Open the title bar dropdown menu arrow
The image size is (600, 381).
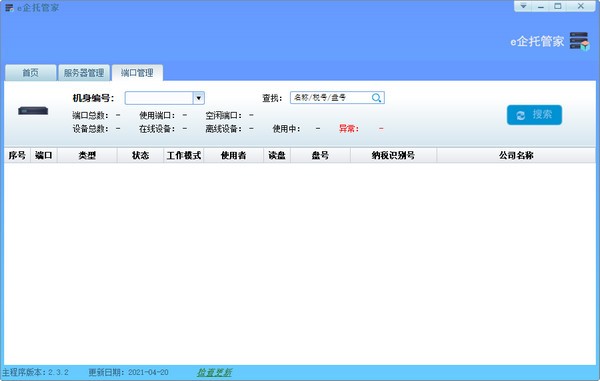coord(523,6)
